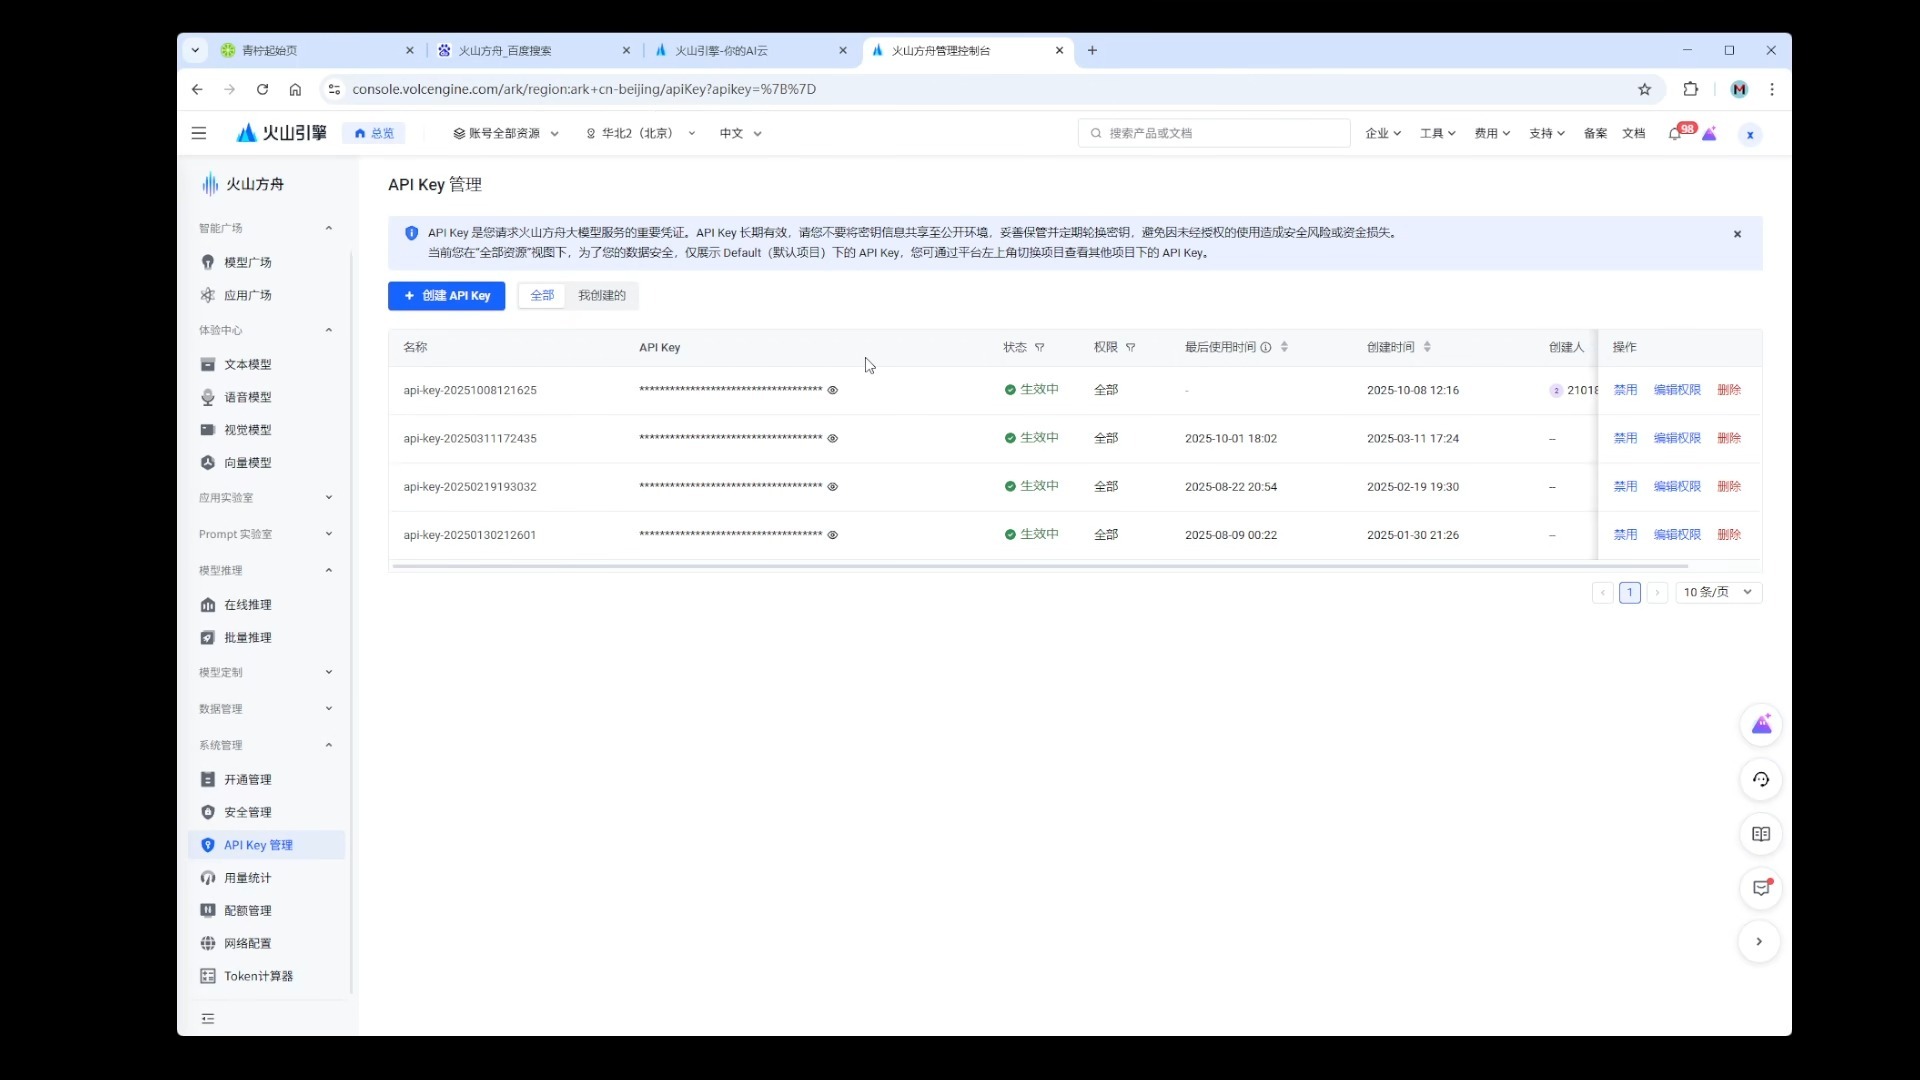Open 用量统计 in the sidebar
Screen dimensions: 1920x1080
(x=247, y=878)
